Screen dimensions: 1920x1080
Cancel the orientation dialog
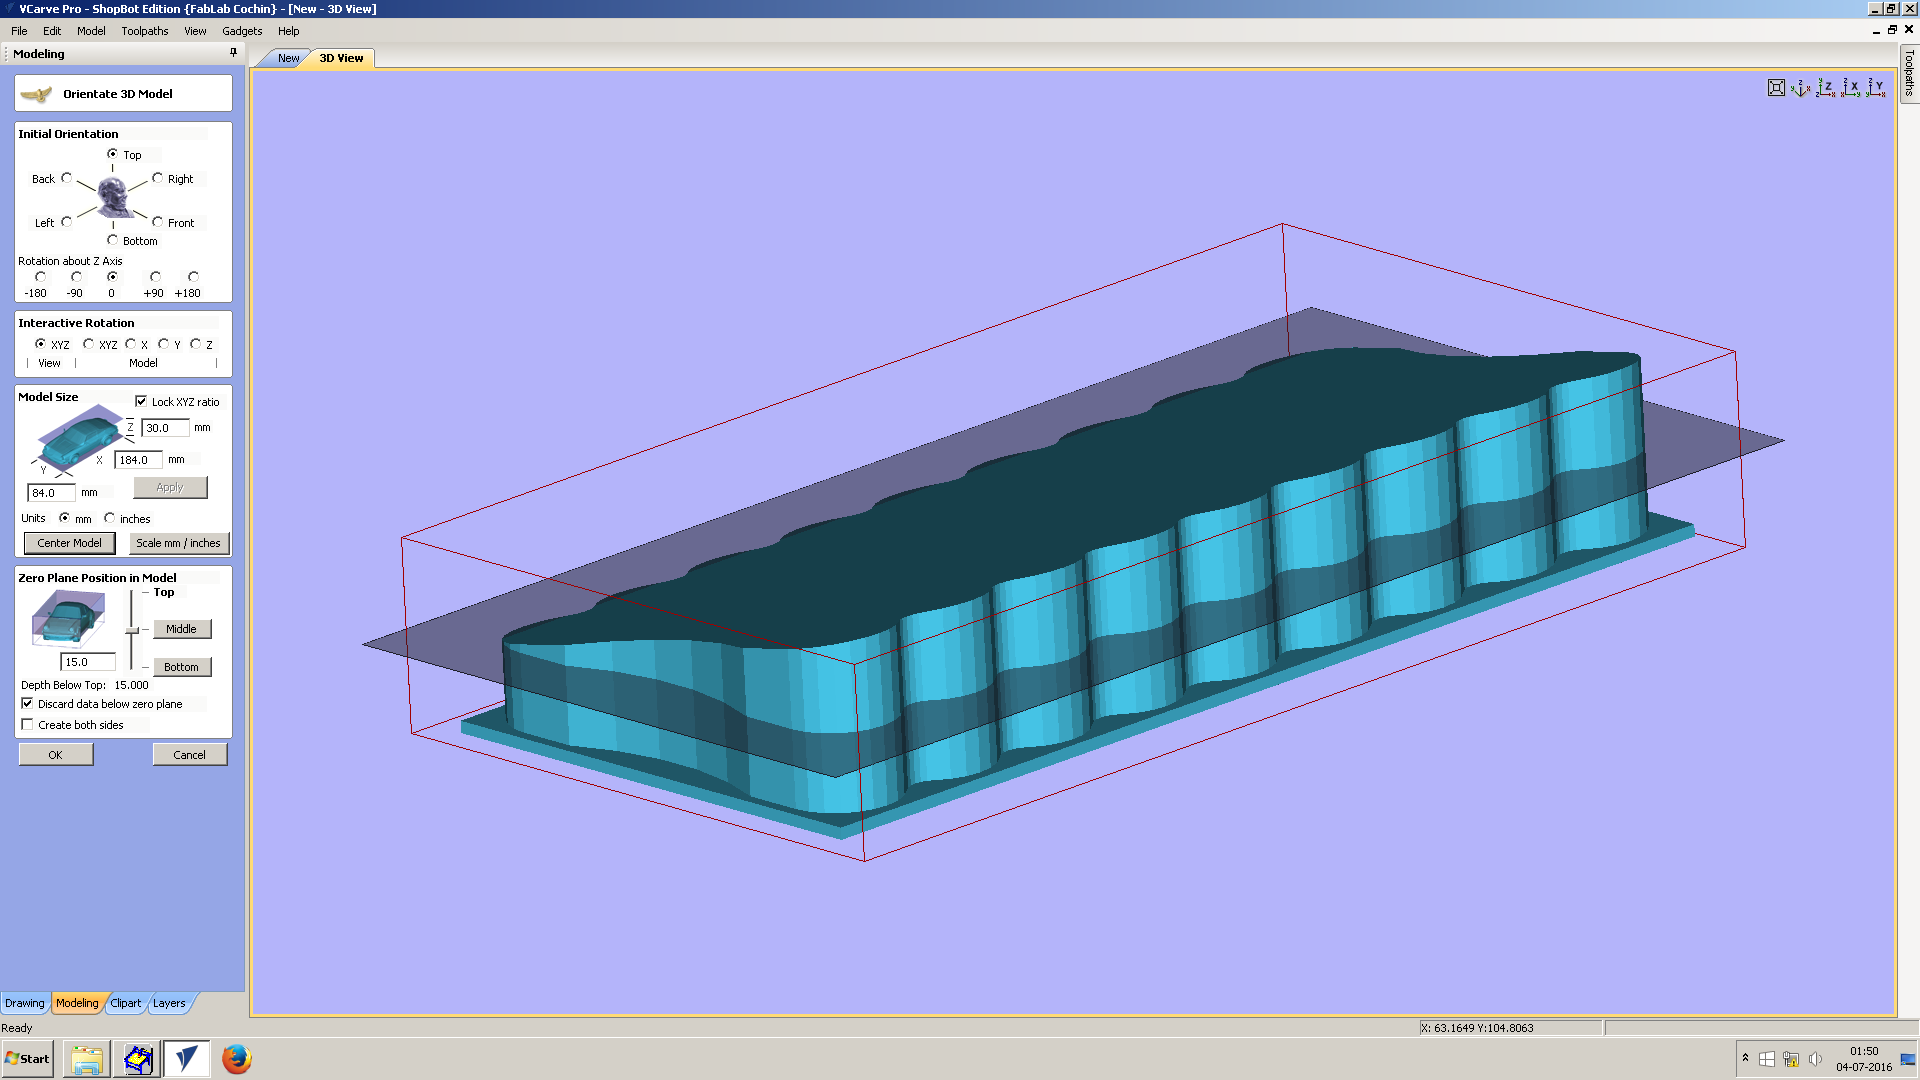coord(190,755)
